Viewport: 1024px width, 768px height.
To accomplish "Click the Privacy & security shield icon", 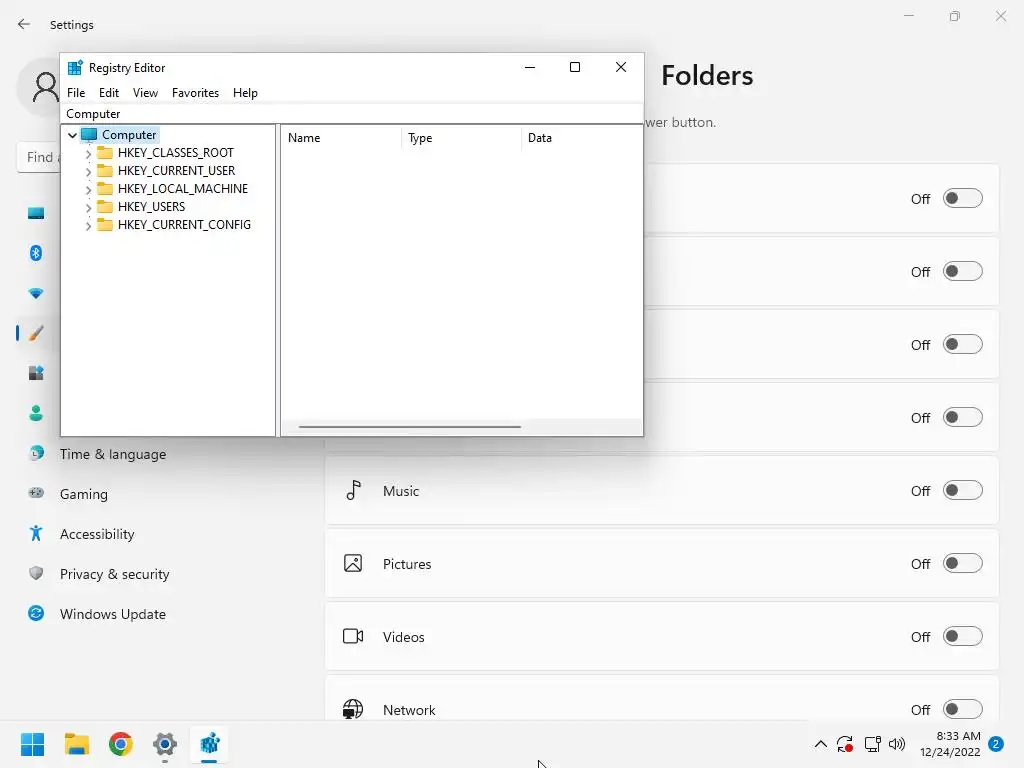I will coord(36,573).
